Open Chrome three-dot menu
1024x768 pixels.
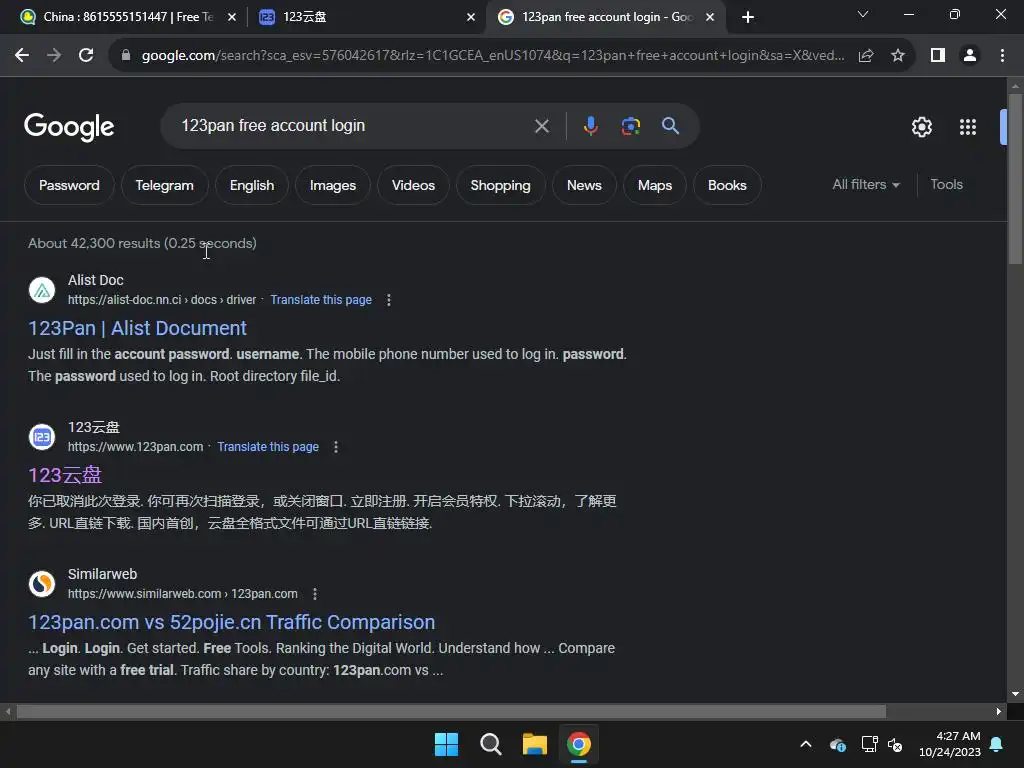[1002, 56]
